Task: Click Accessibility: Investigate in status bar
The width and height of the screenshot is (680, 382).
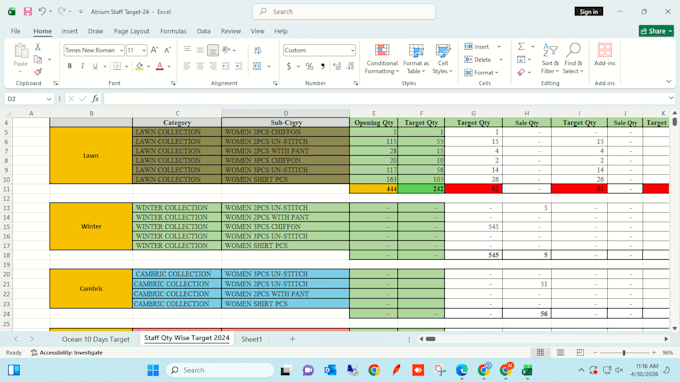Action: pos(67,353)
